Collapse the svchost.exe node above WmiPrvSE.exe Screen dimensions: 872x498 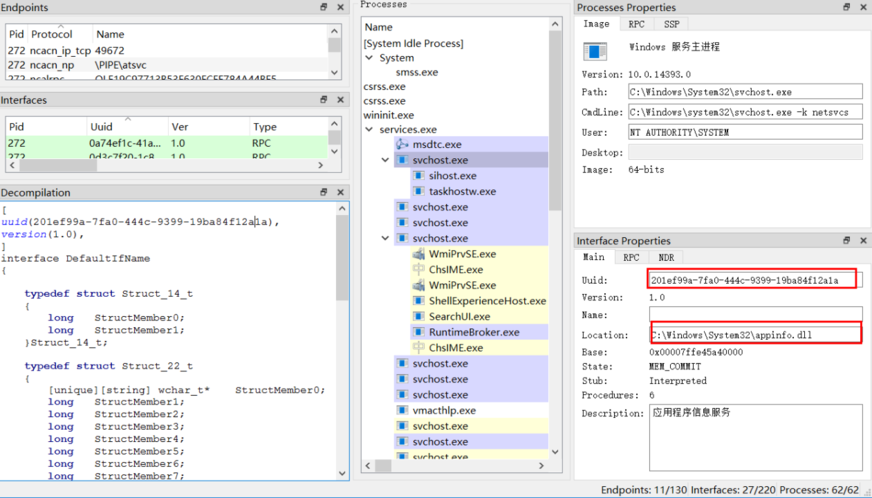click(x=385, y=238)
